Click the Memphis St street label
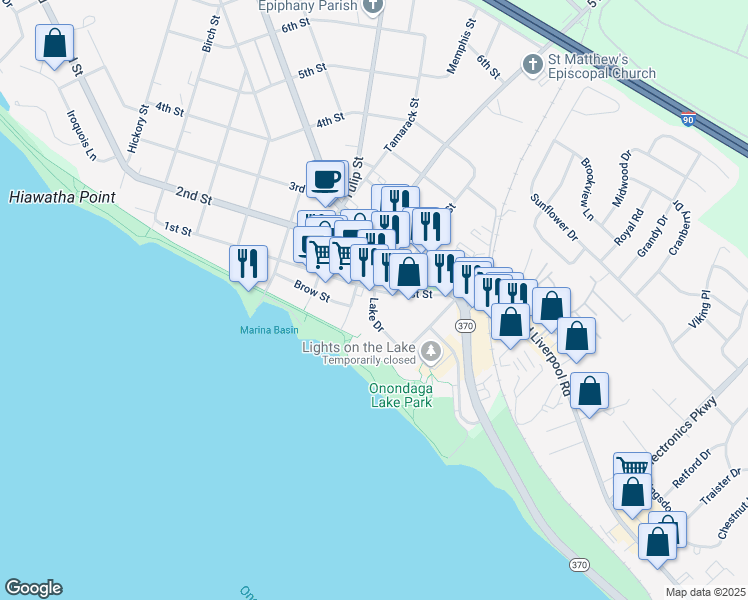Image resolution: width=748 pixels, height=600 pixels. [x=461, y=46]
